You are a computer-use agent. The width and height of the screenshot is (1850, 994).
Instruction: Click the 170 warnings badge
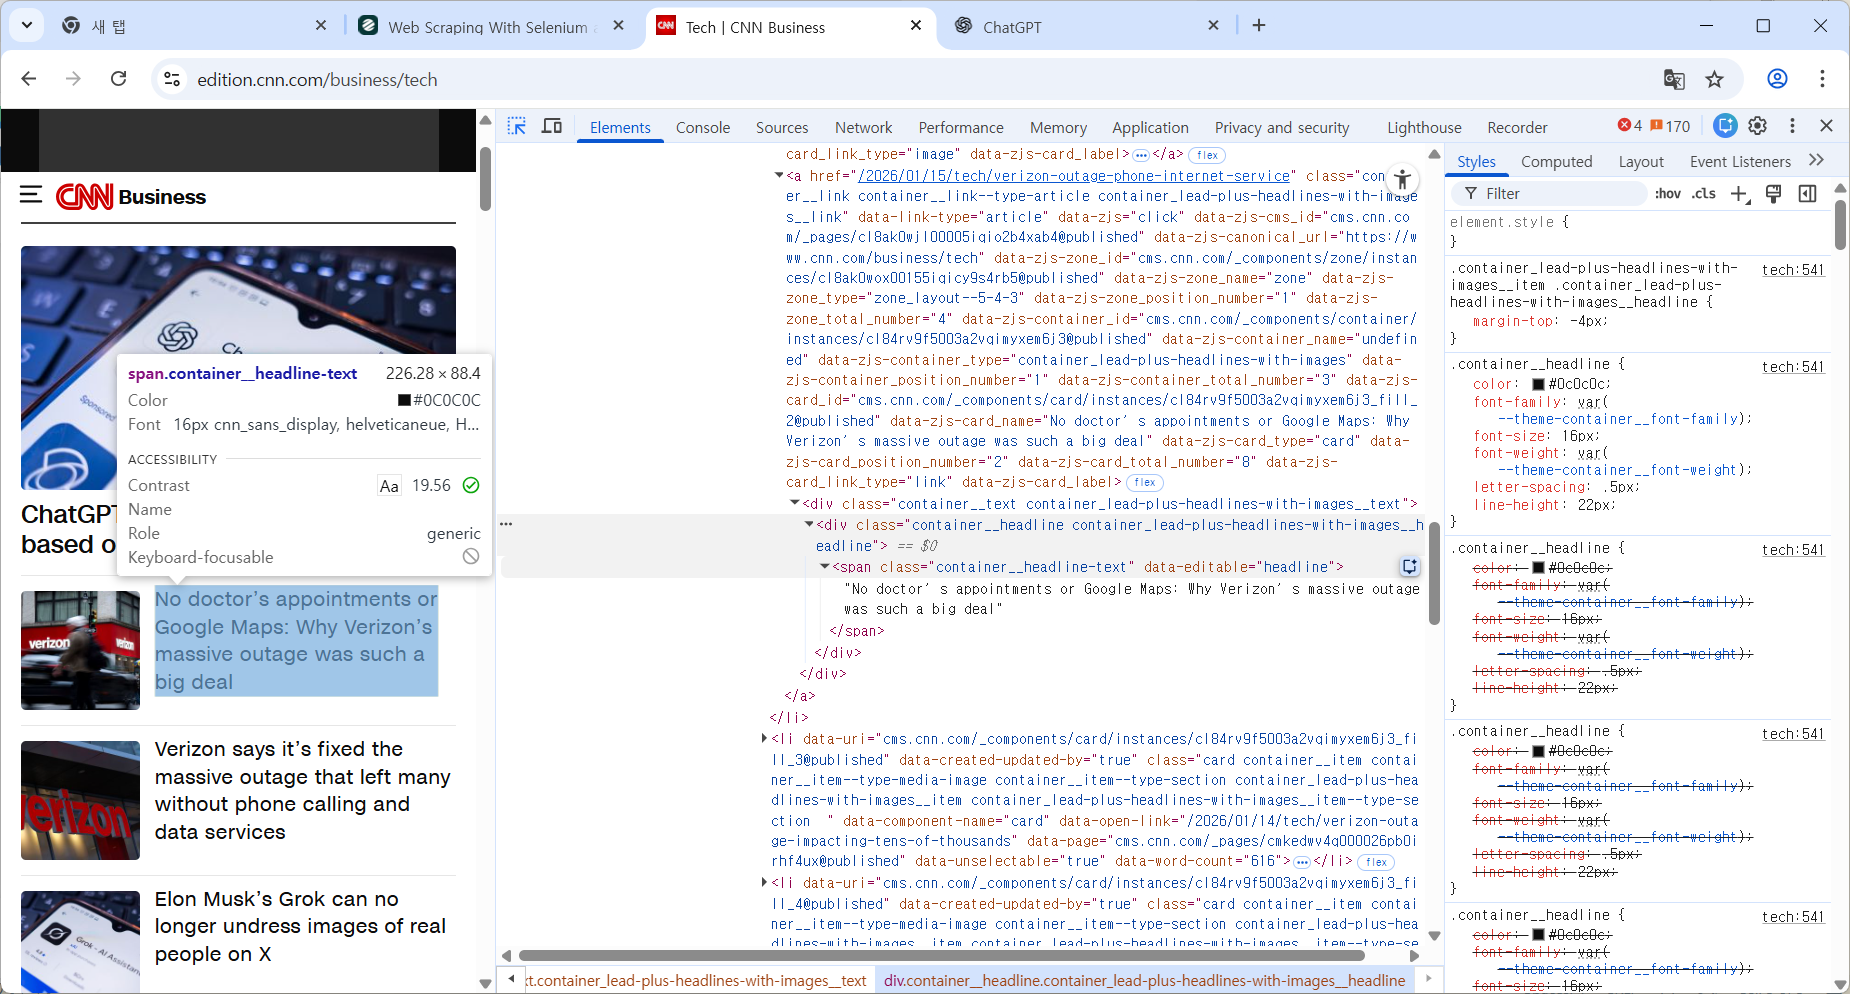[1670, 126]
